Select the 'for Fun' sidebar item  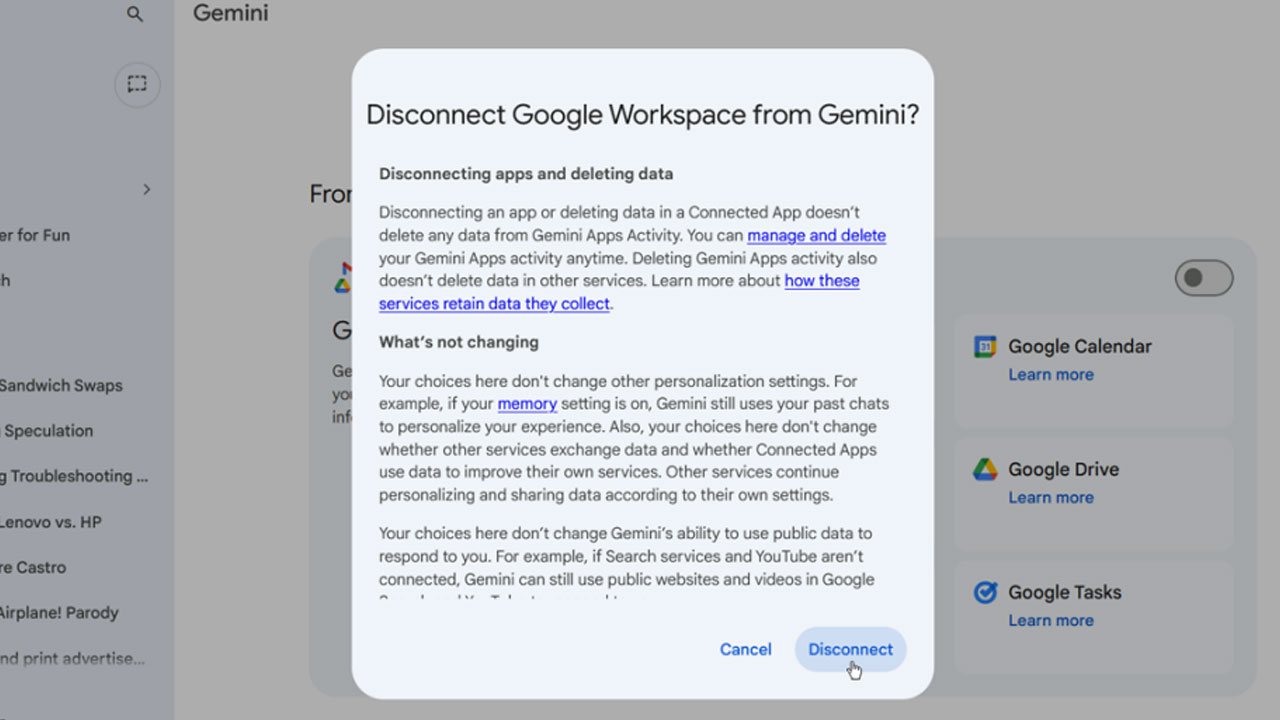tap(35, 236)
